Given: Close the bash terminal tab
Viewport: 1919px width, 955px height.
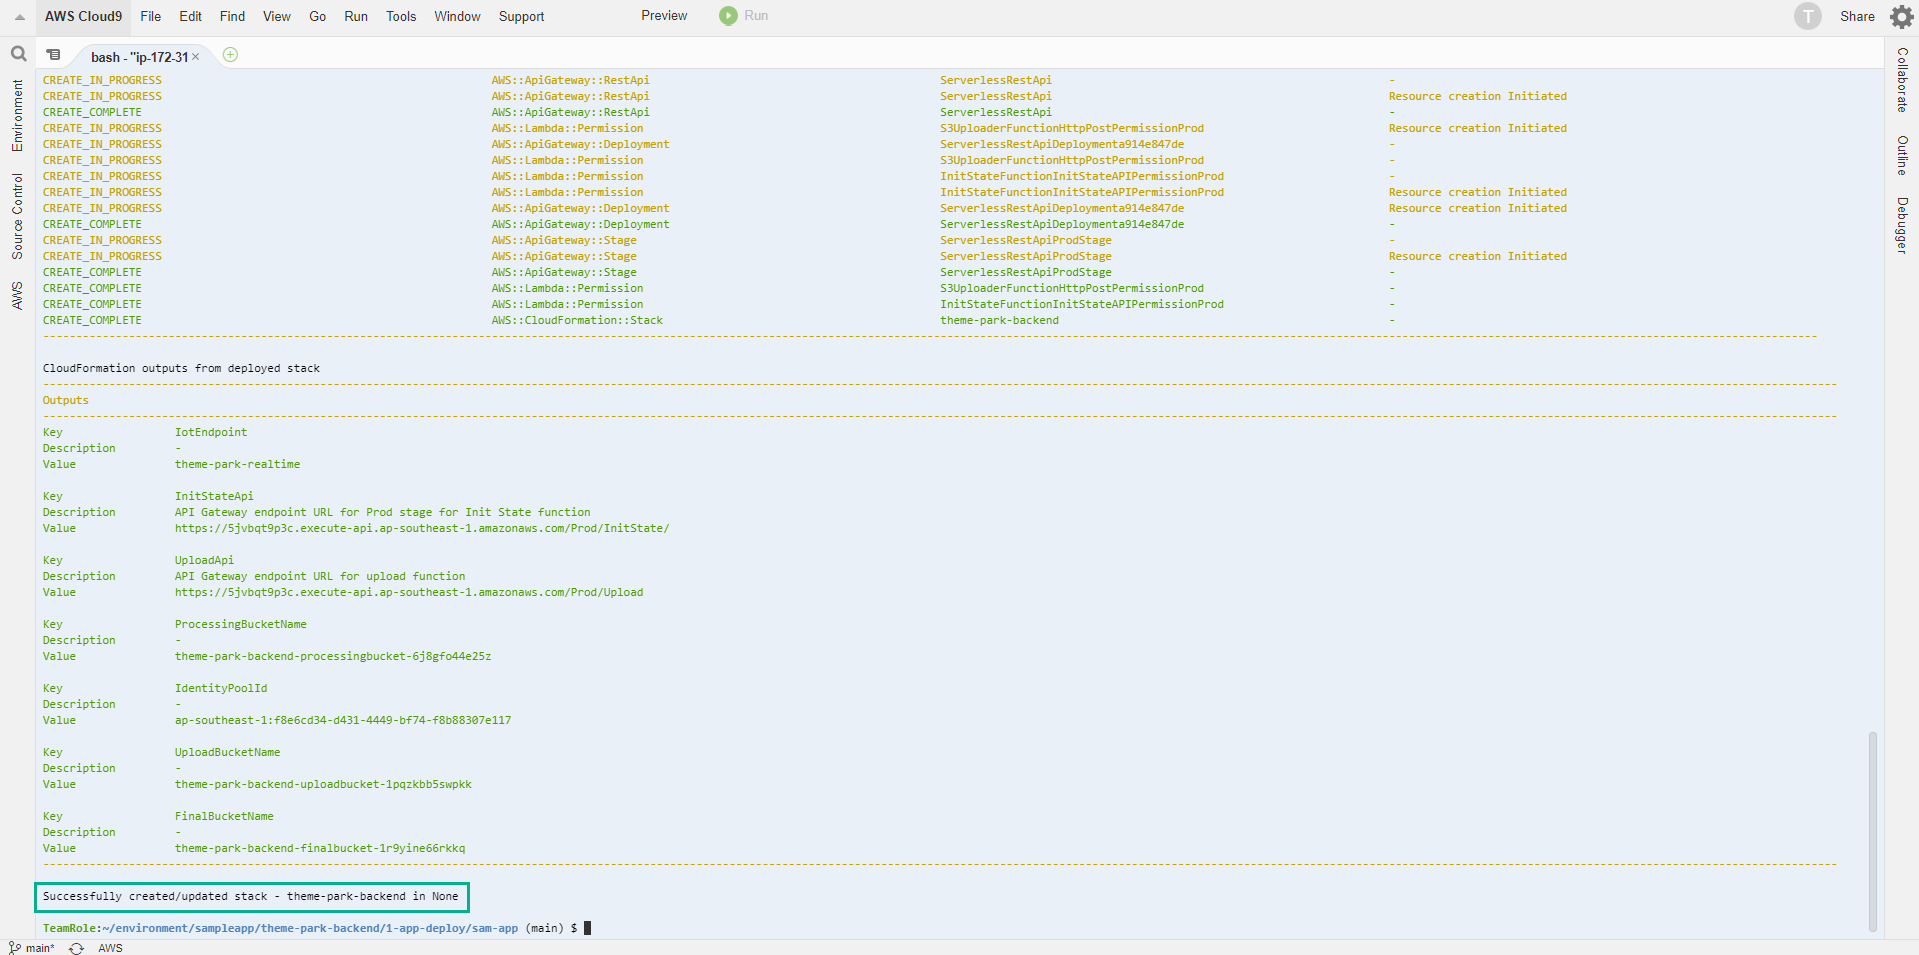Looking at the screenshot, I should click(x=196, y=57).
